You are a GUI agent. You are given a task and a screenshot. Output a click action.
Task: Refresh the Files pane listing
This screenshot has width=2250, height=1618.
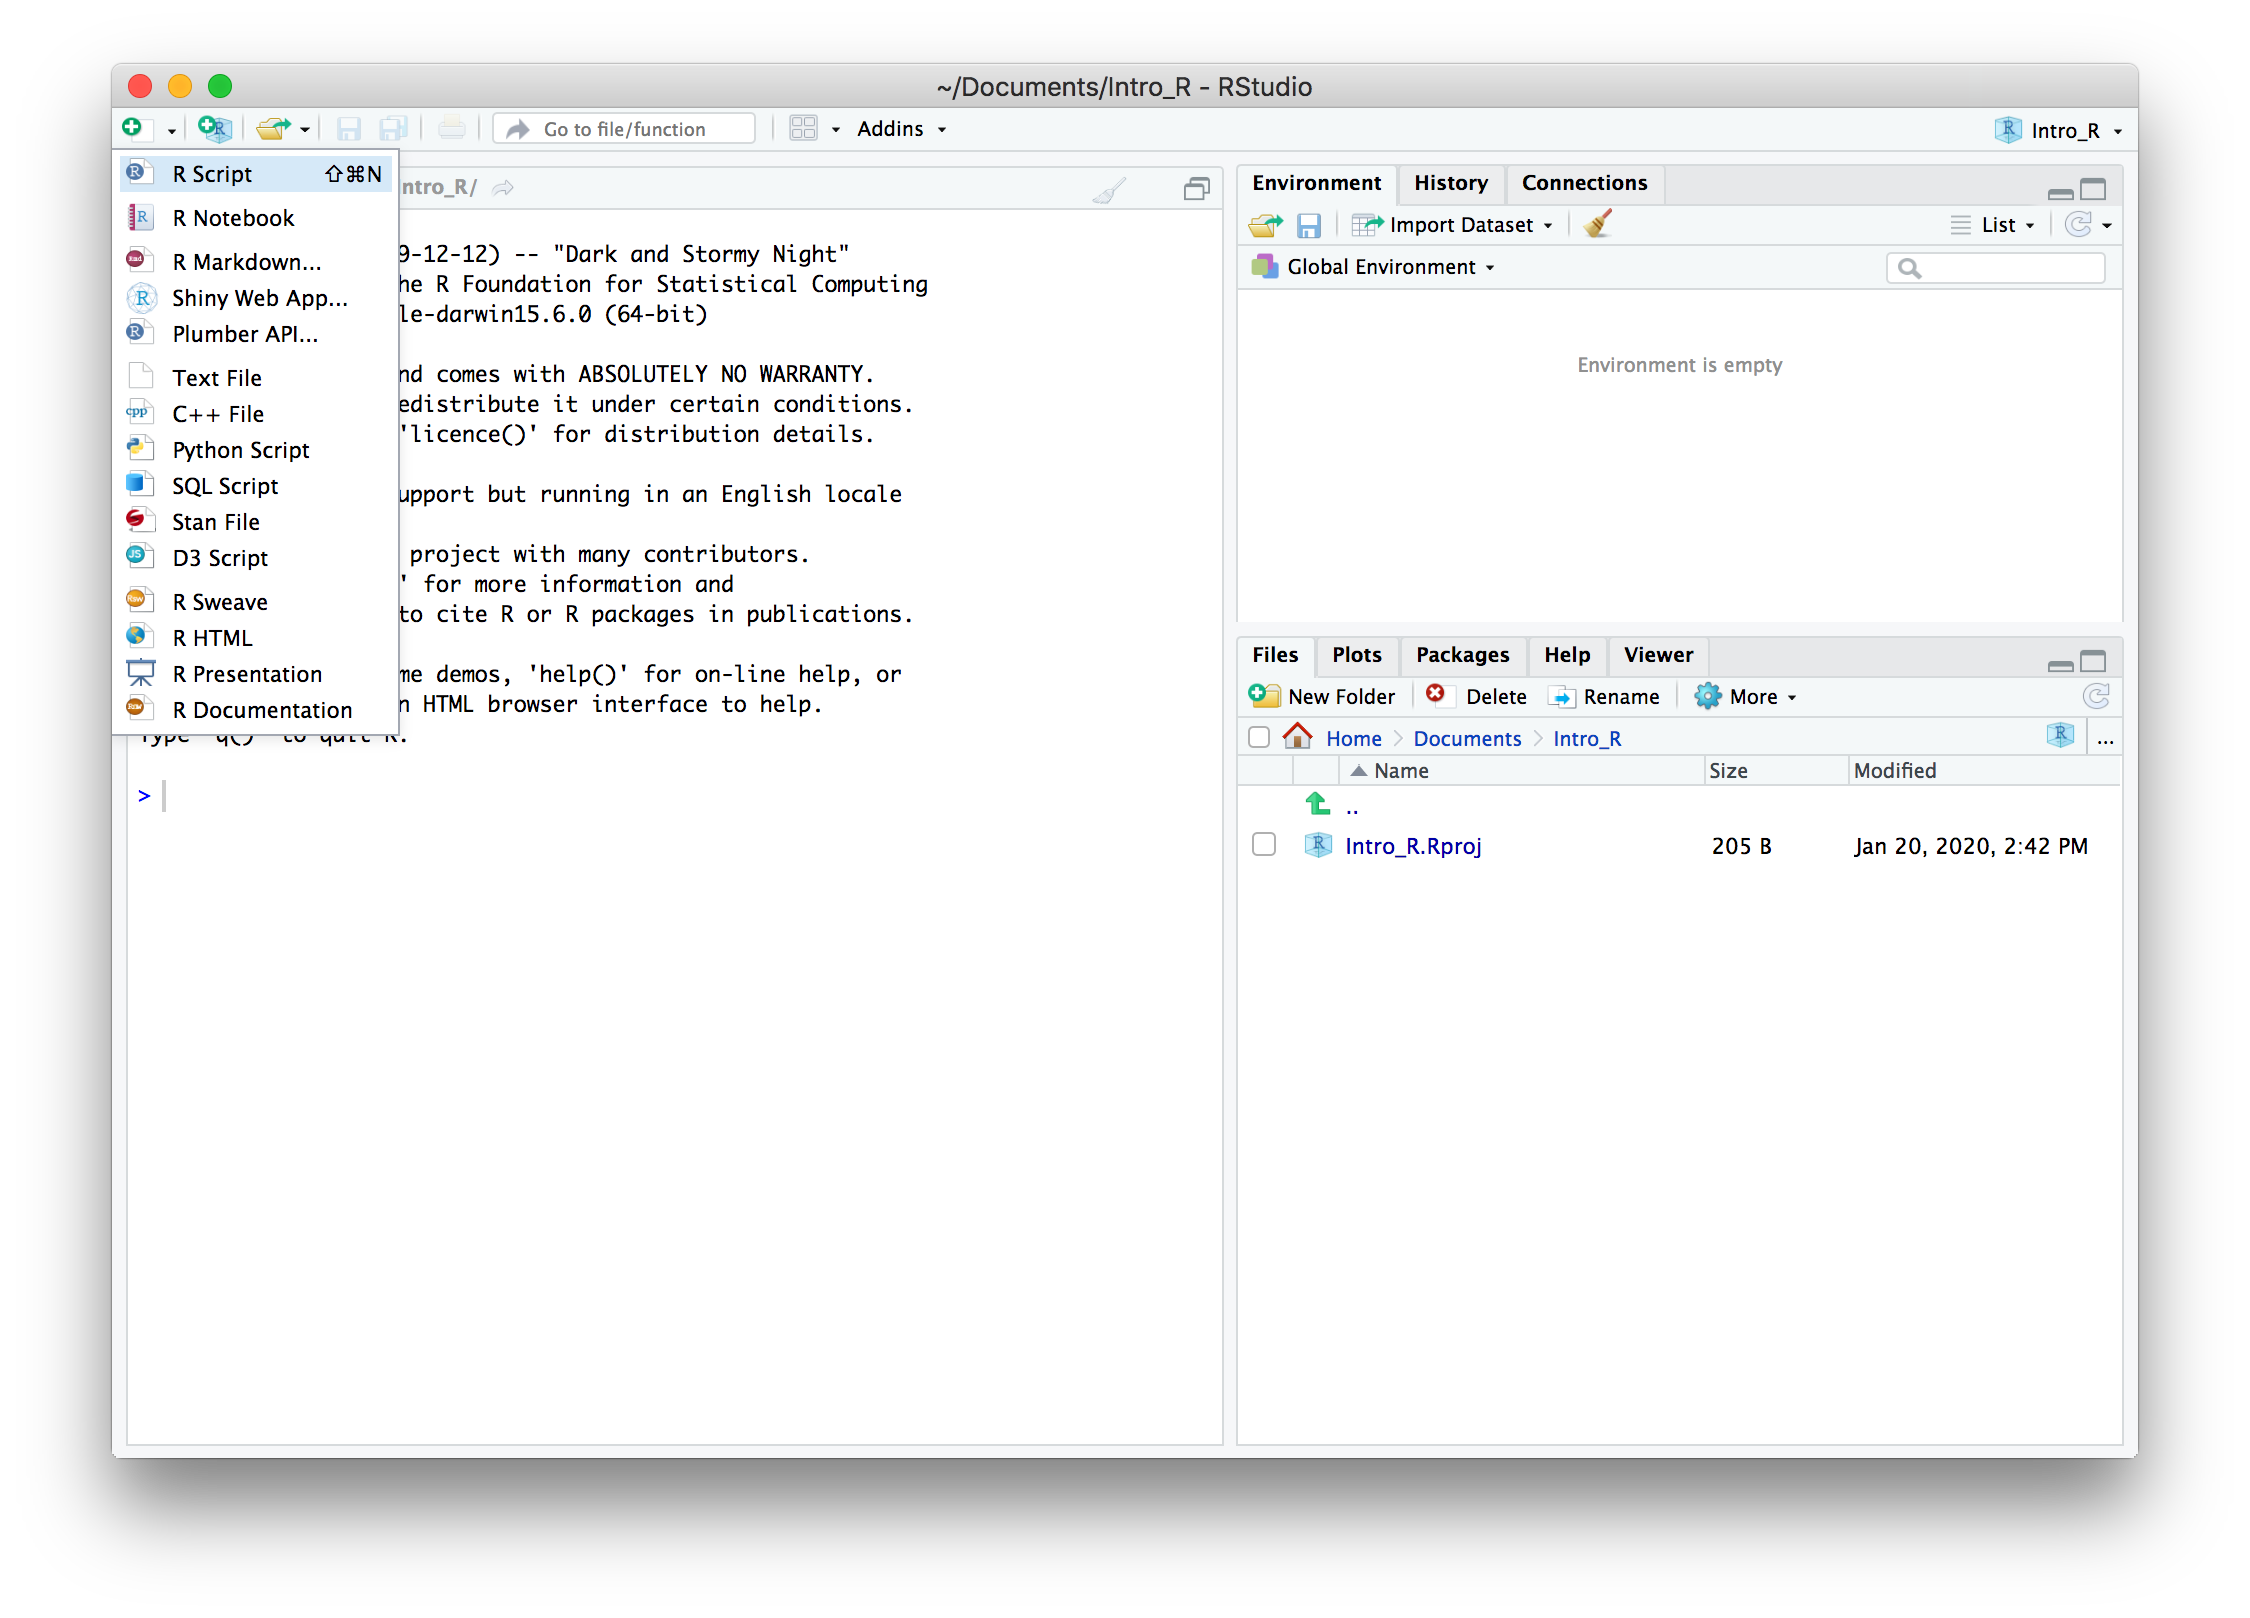2096,696
